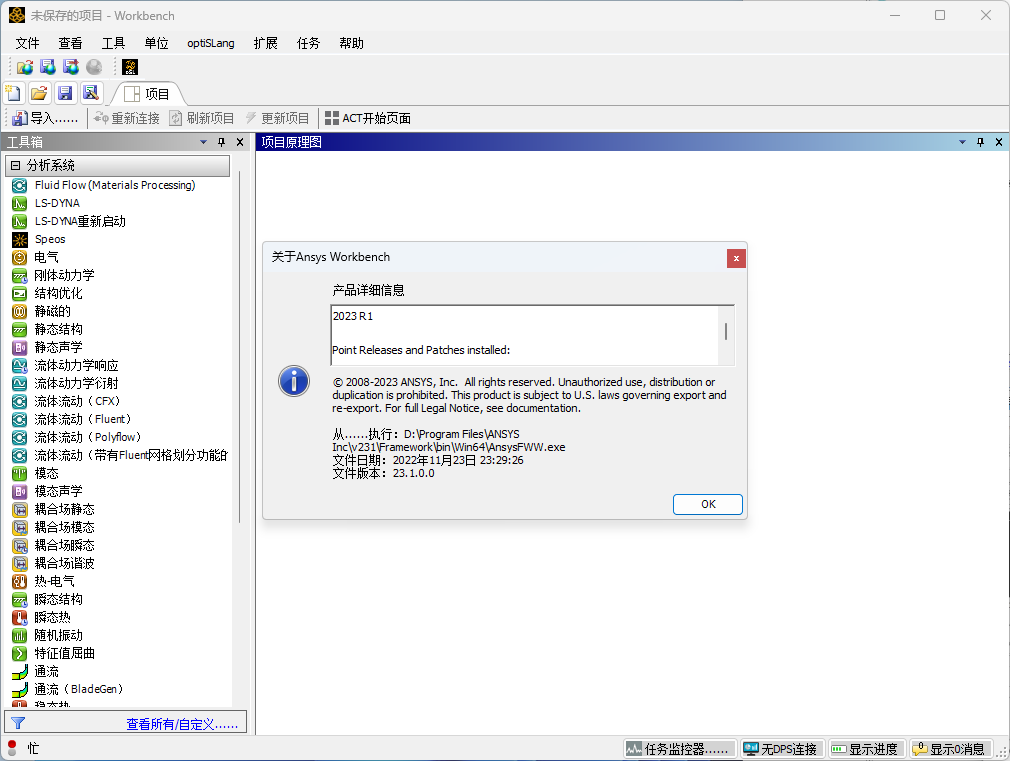Click the 特征值屈曲 system icon

tap(19, 653)
